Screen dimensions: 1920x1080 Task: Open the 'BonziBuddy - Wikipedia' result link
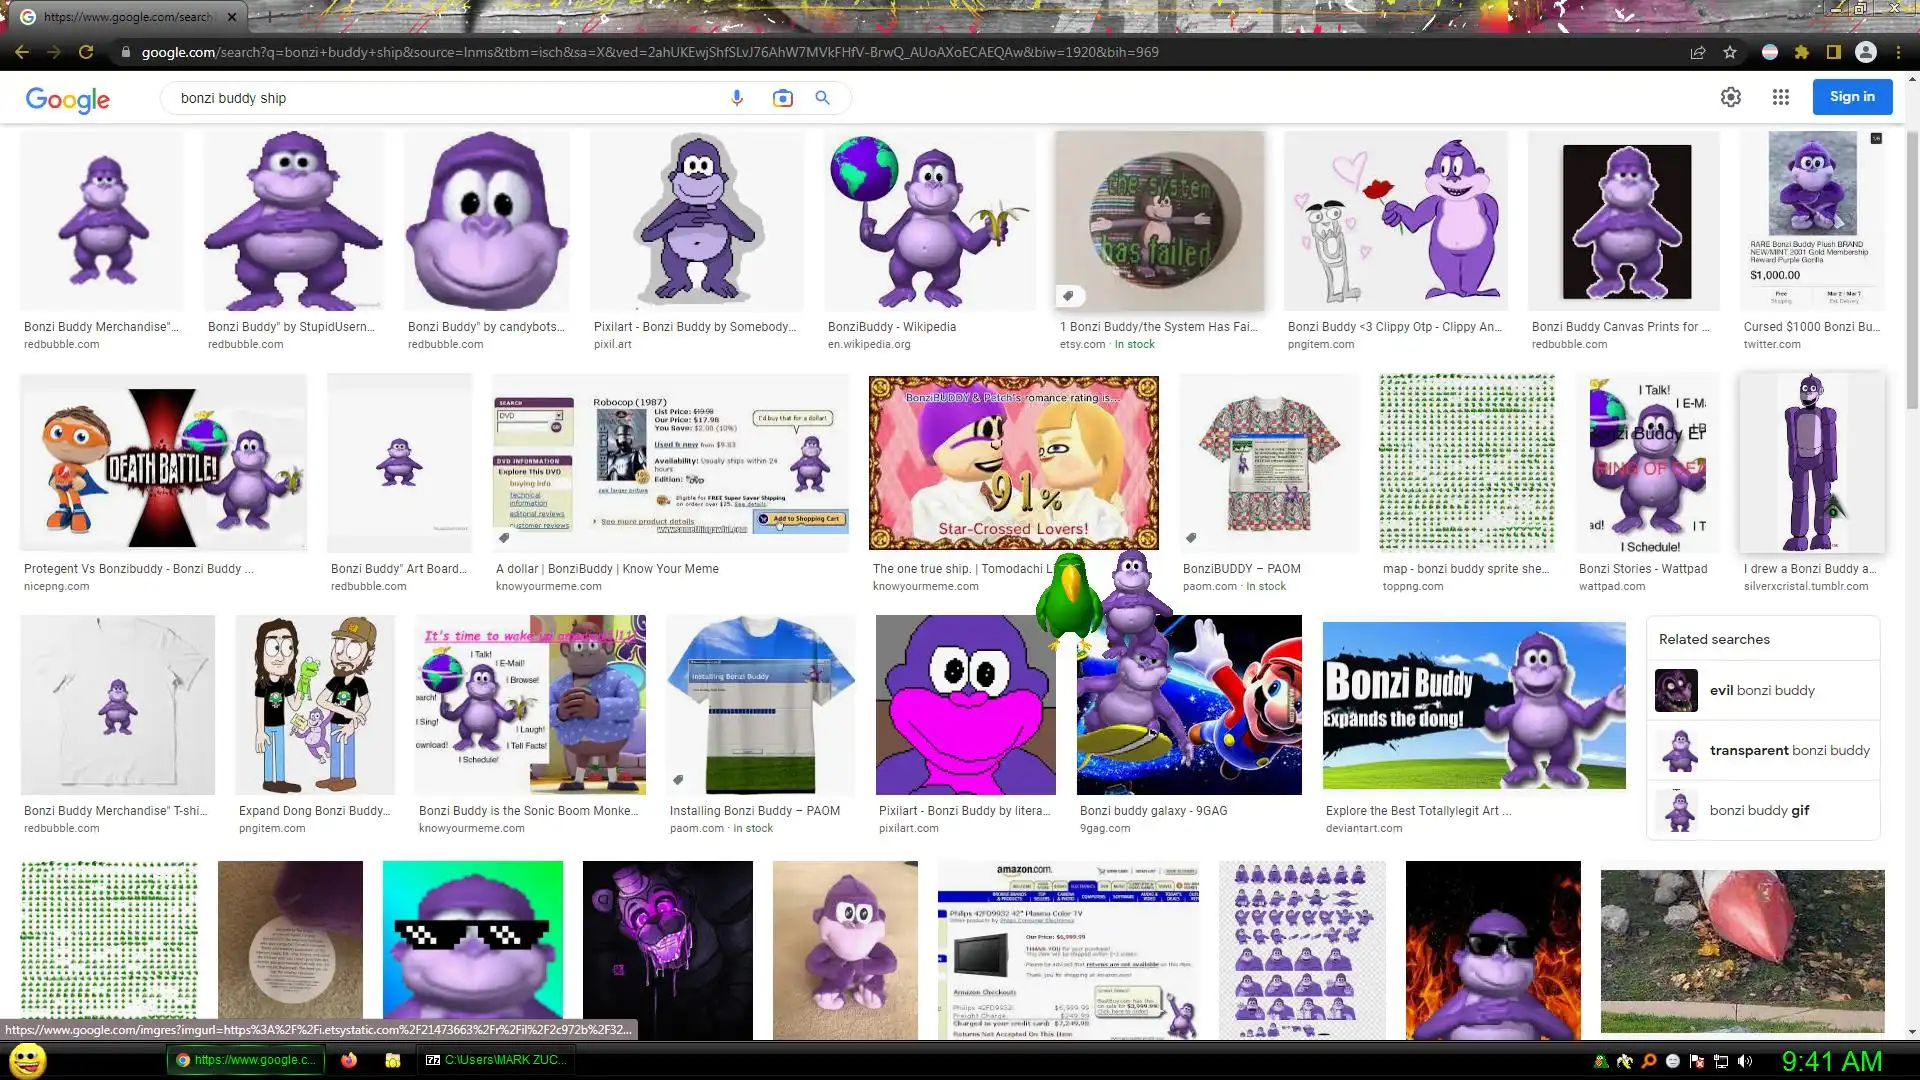tap(891, 327)
